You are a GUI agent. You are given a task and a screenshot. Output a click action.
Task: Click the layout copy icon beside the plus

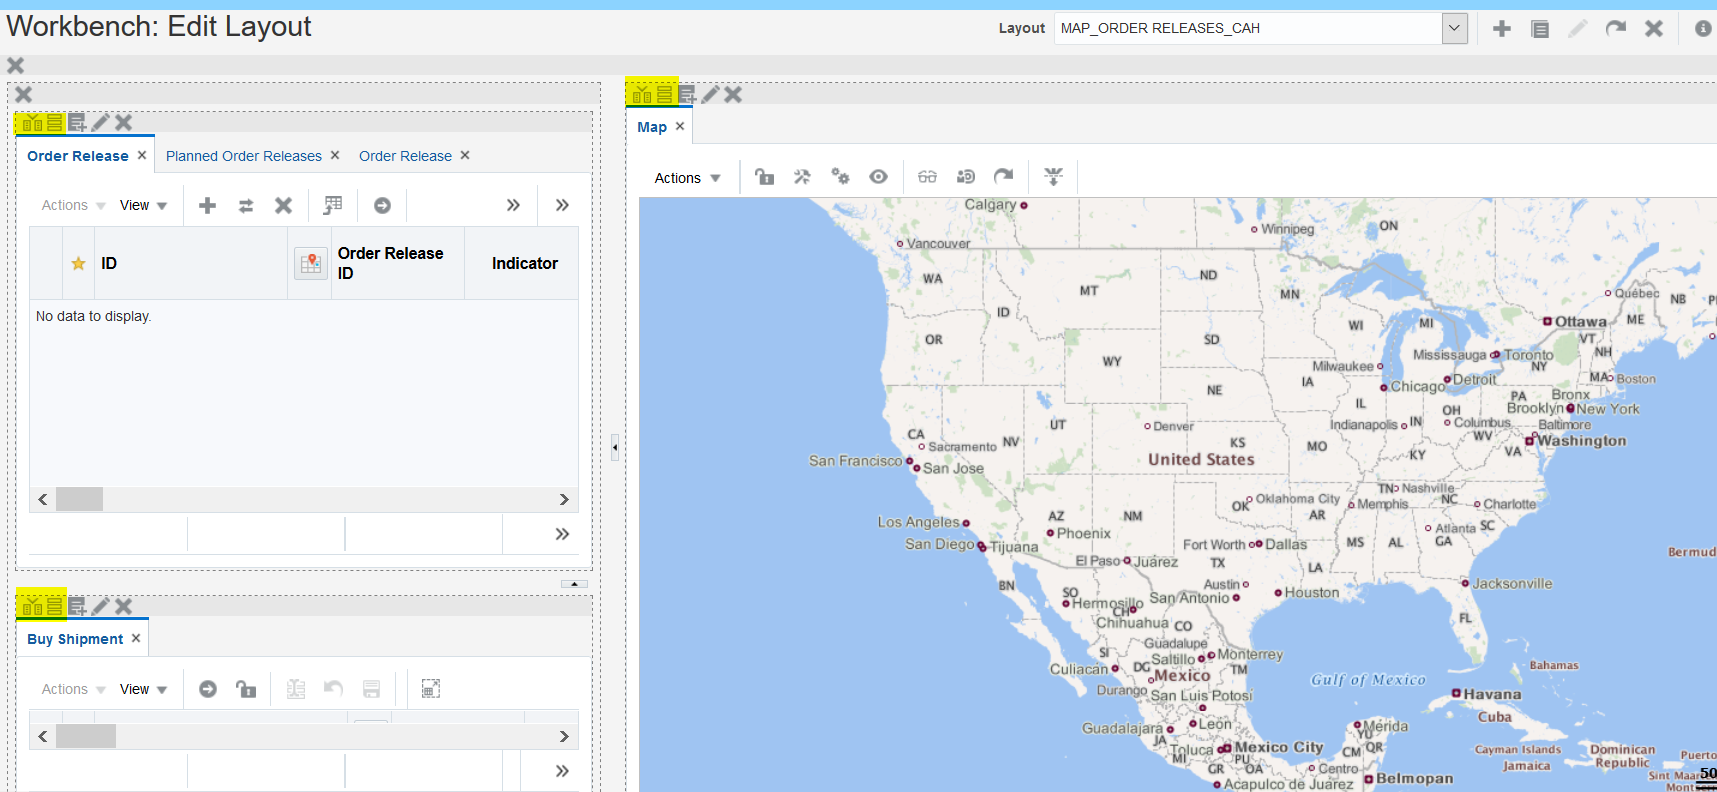click(x=1540, y=29)
